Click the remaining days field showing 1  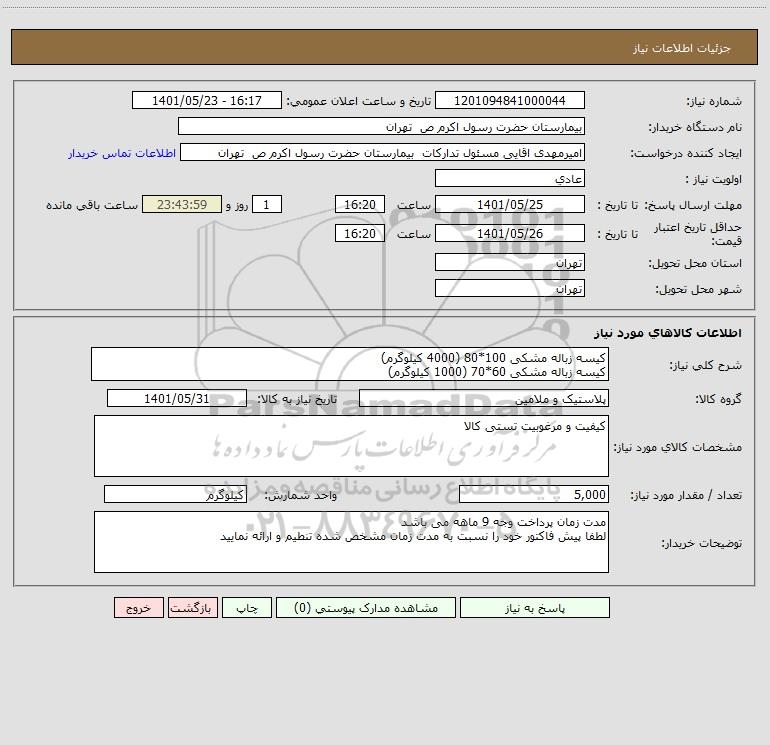point(267,204)
